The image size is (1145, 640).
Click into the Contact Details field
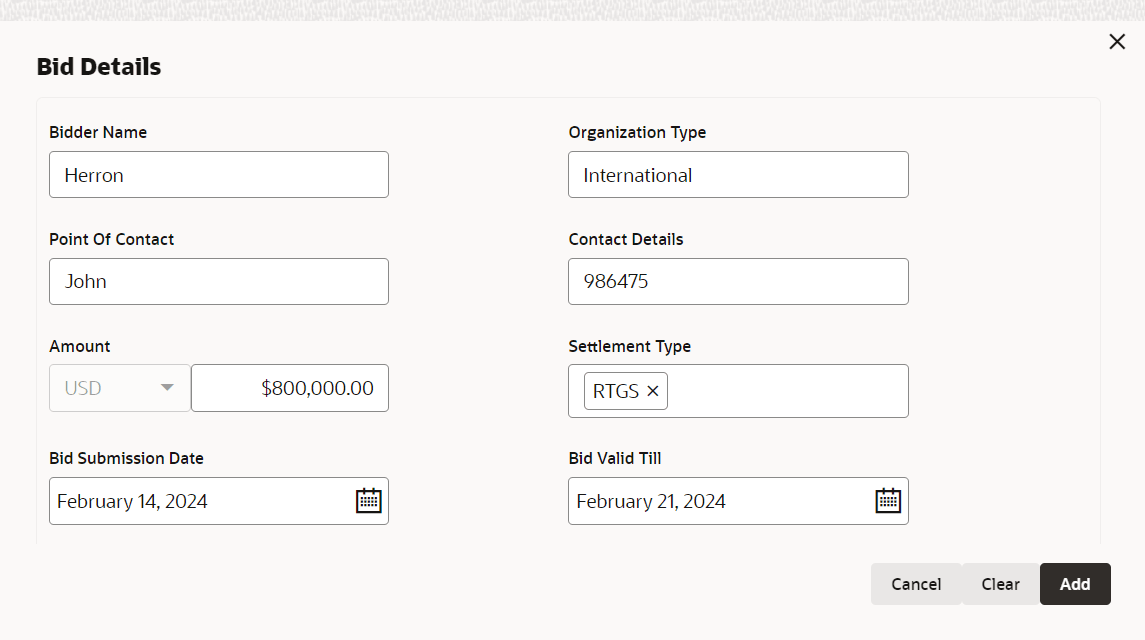738,282
